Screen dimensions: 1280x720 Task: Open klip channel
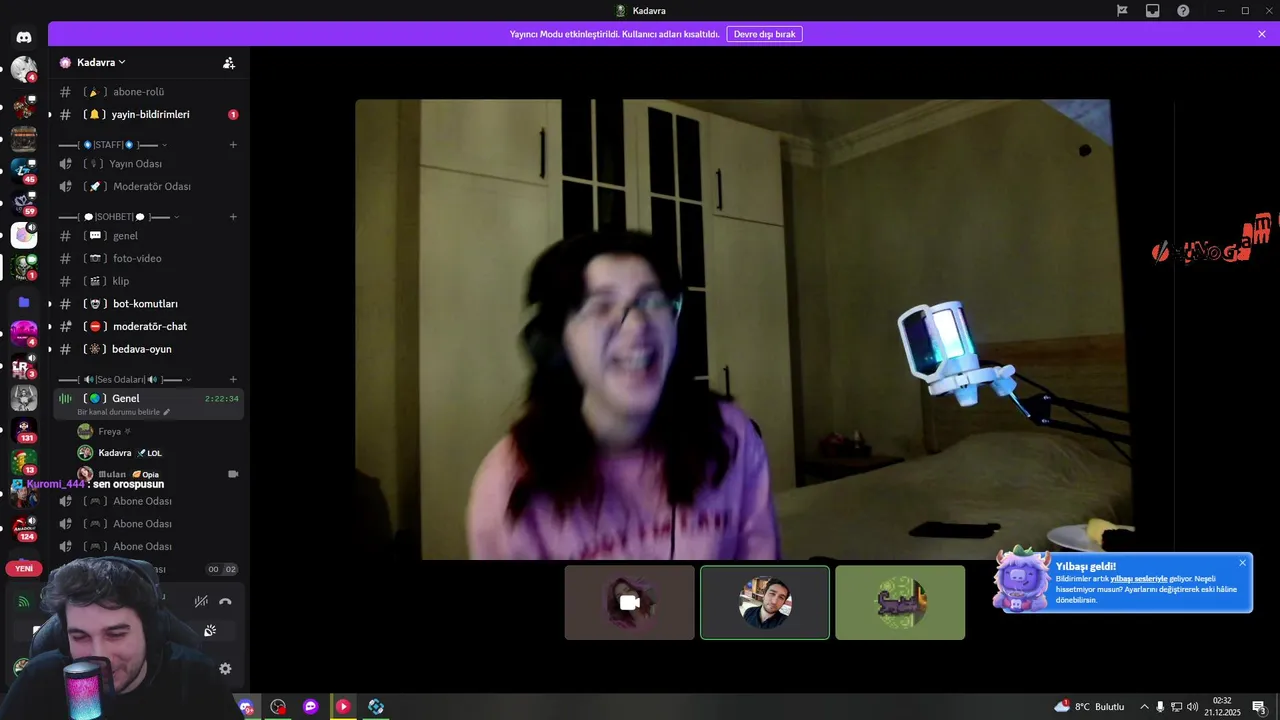pyautogui.click(x=148, y=282)
